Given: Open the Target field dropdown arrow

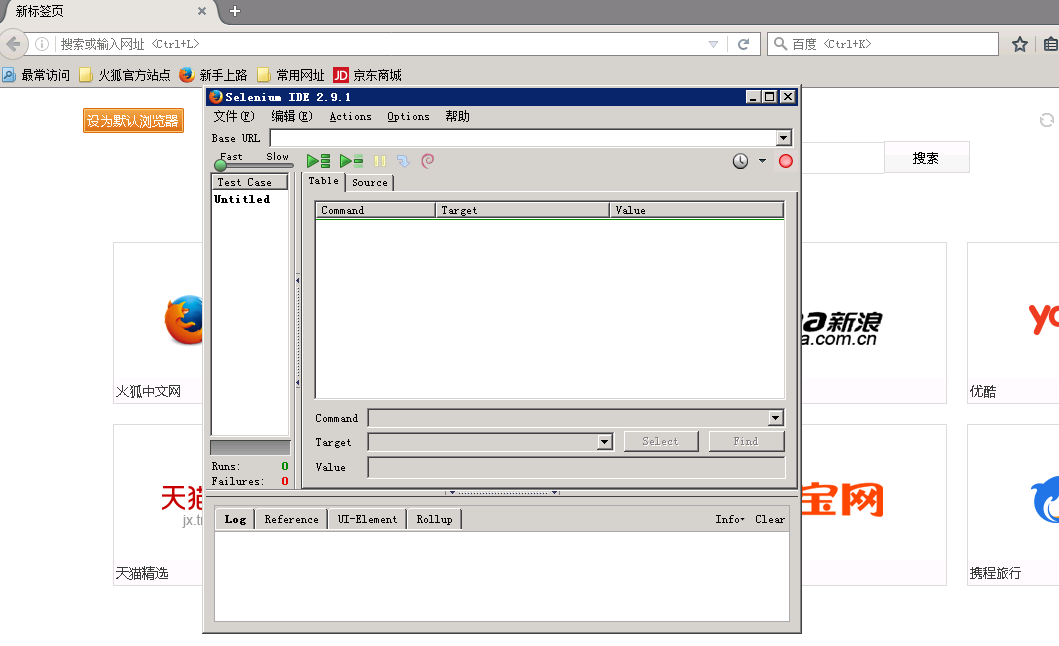Looking at the screenshot, I should [604, 442].
